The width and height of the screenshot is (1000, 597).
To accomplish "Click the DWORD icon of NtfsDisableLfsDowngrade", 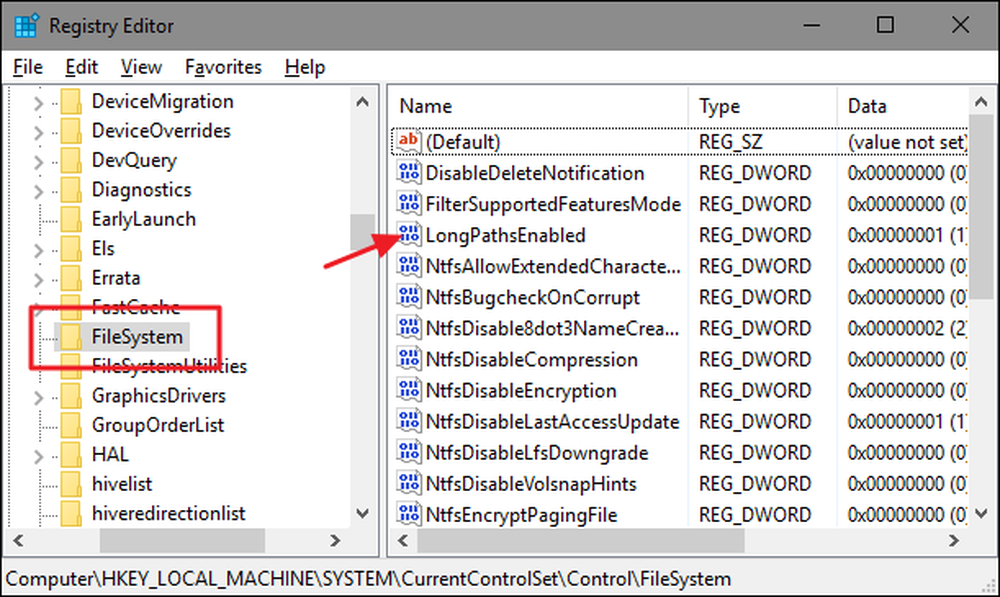I will click(408, 452).
